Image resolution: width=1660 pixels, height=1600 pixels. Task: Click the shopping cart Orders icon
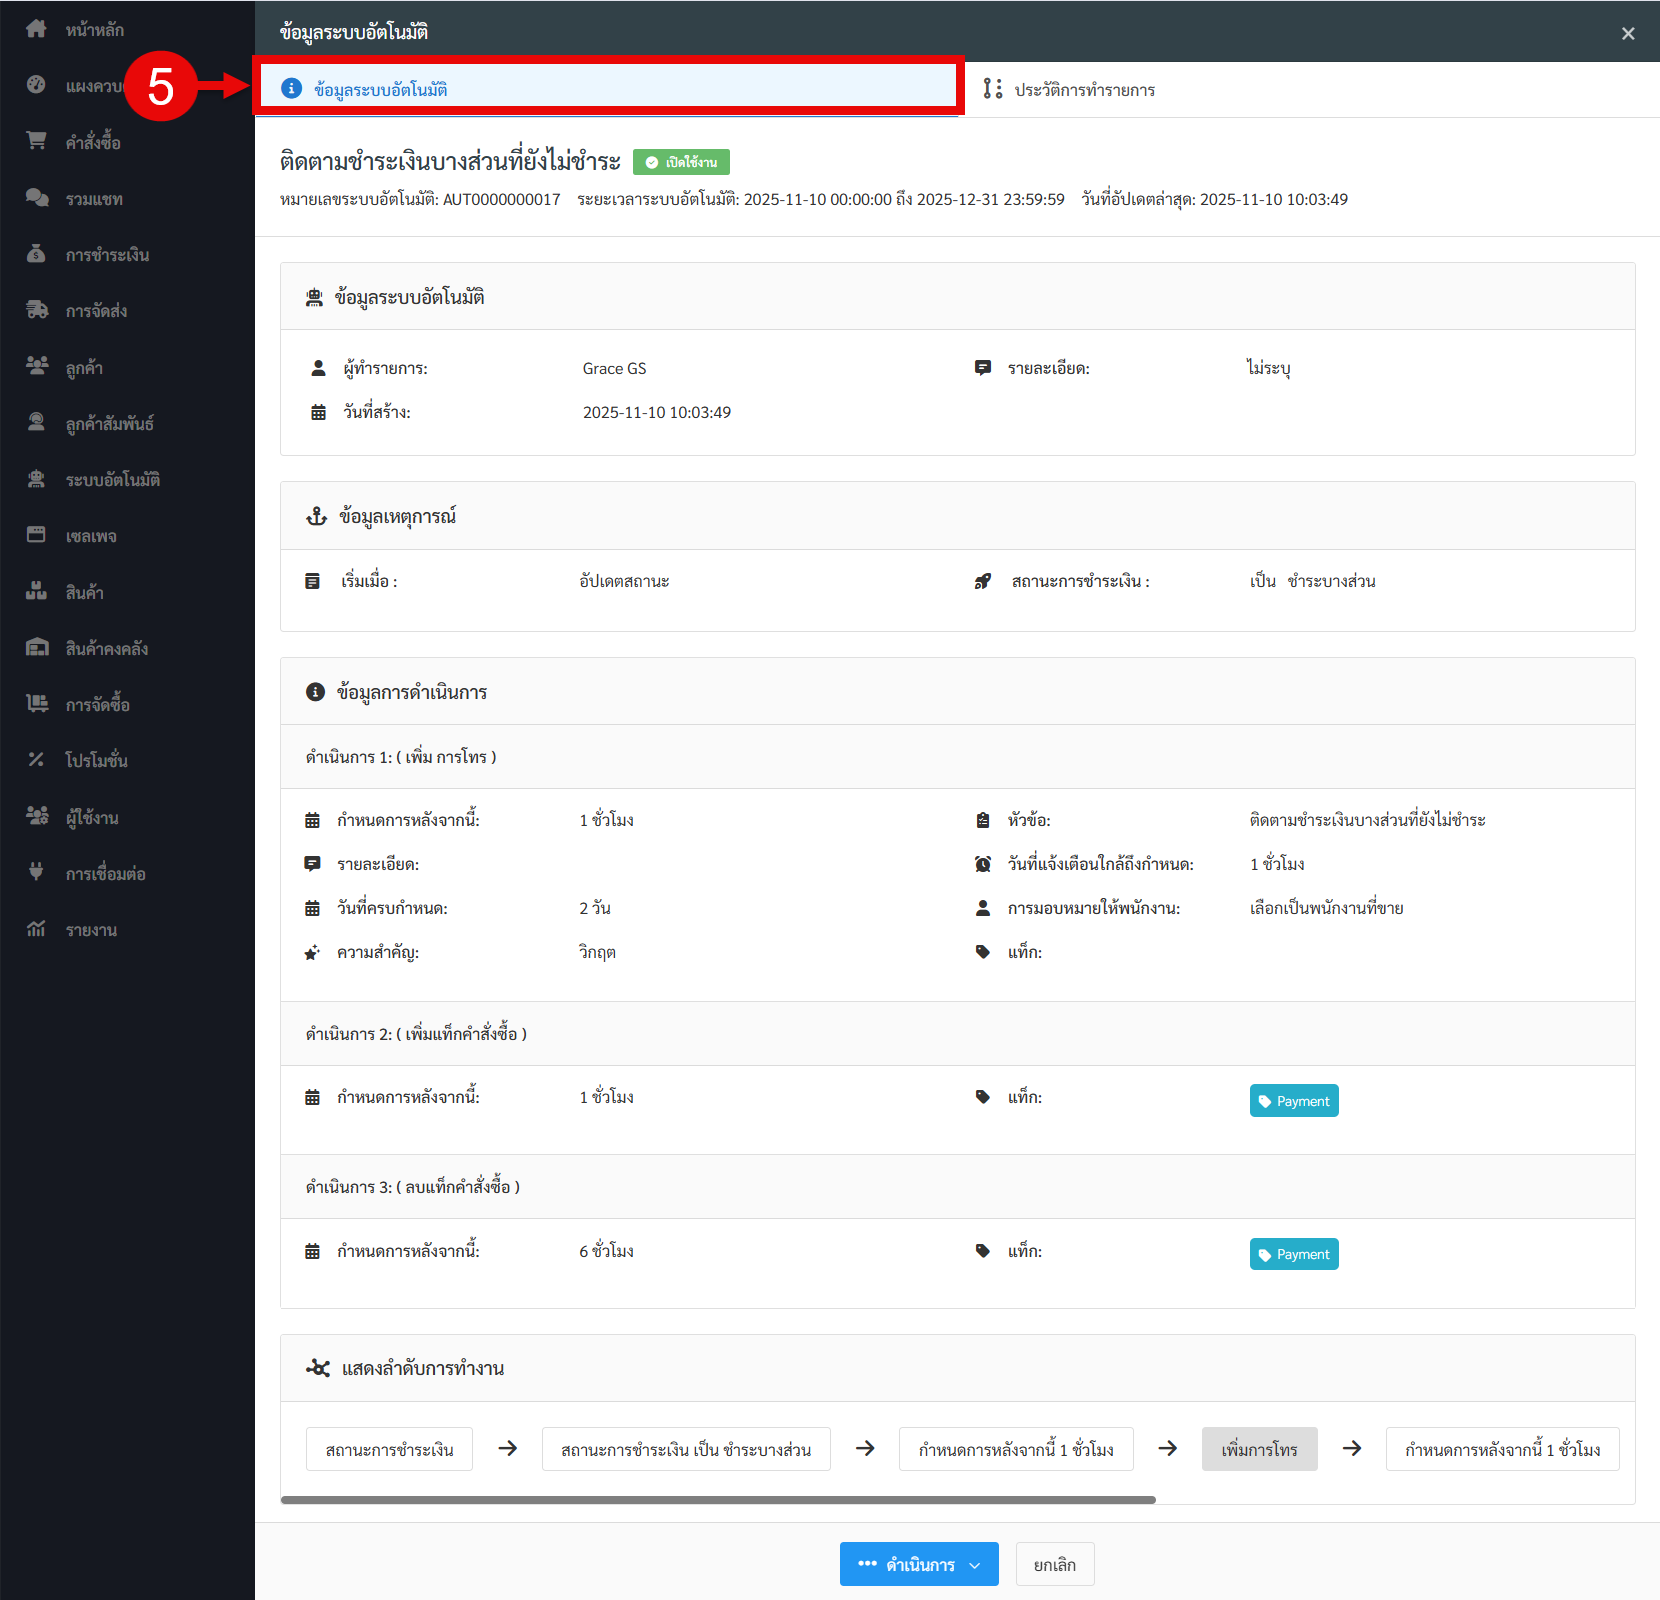pyautogui.click(x=36, y=141)
